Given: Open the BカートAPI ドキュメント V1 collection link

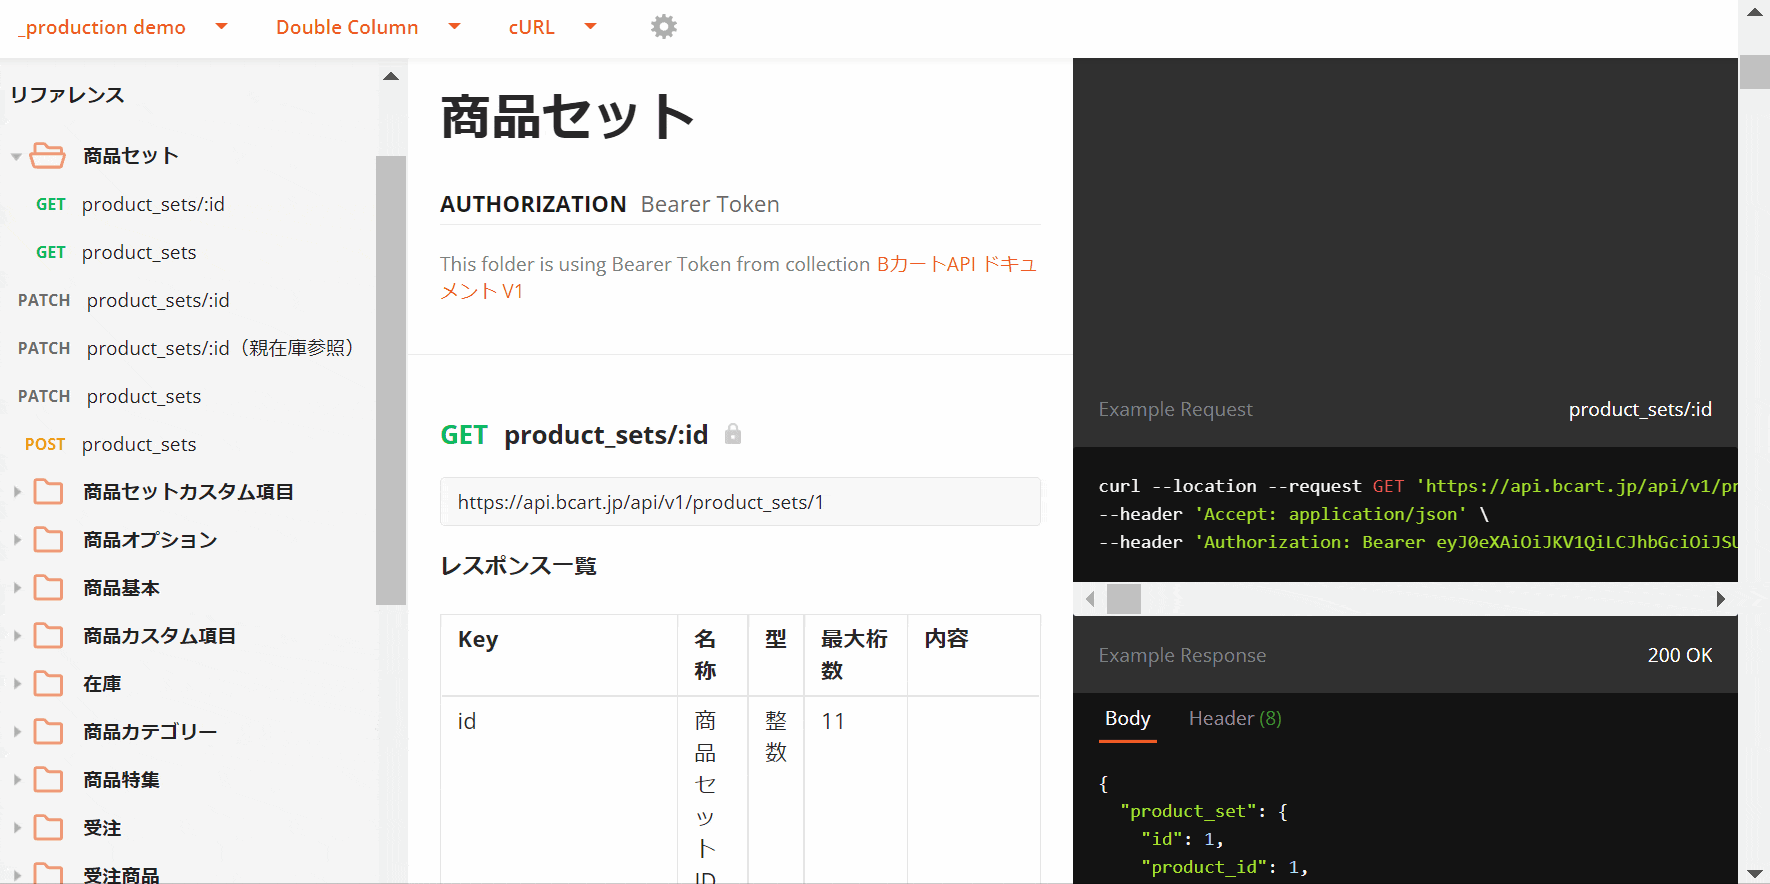Looking at the screenshot, I should click(x=738, y=277).
